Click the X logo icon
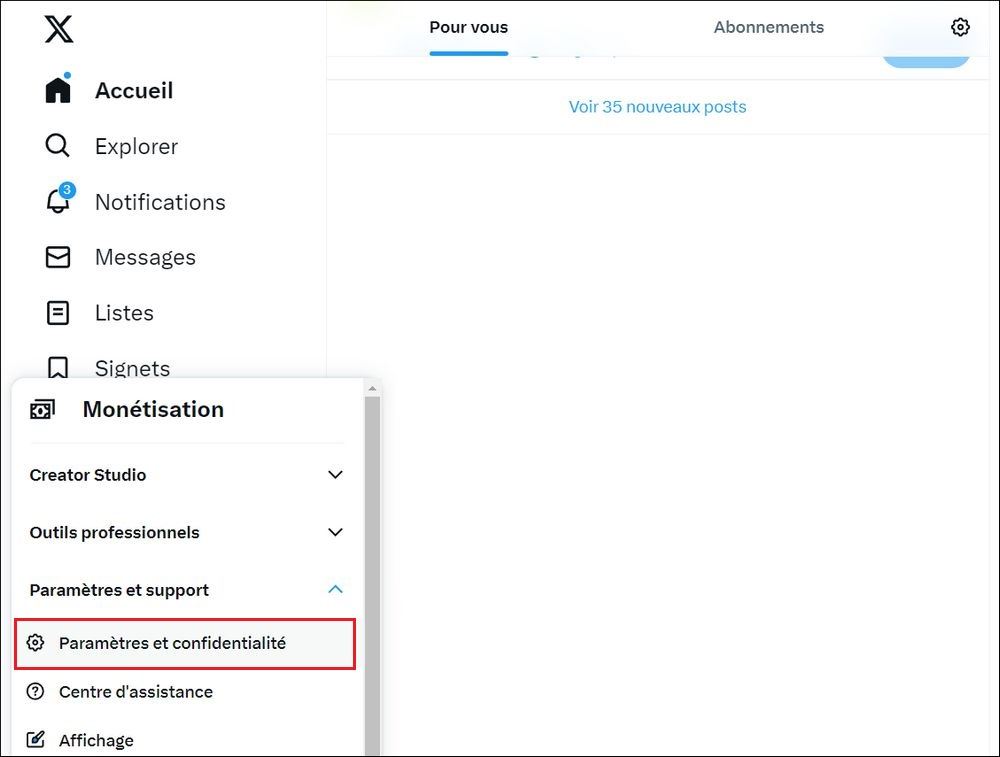Viewport: 1000px width, 757px height. [x=58, y=28]
